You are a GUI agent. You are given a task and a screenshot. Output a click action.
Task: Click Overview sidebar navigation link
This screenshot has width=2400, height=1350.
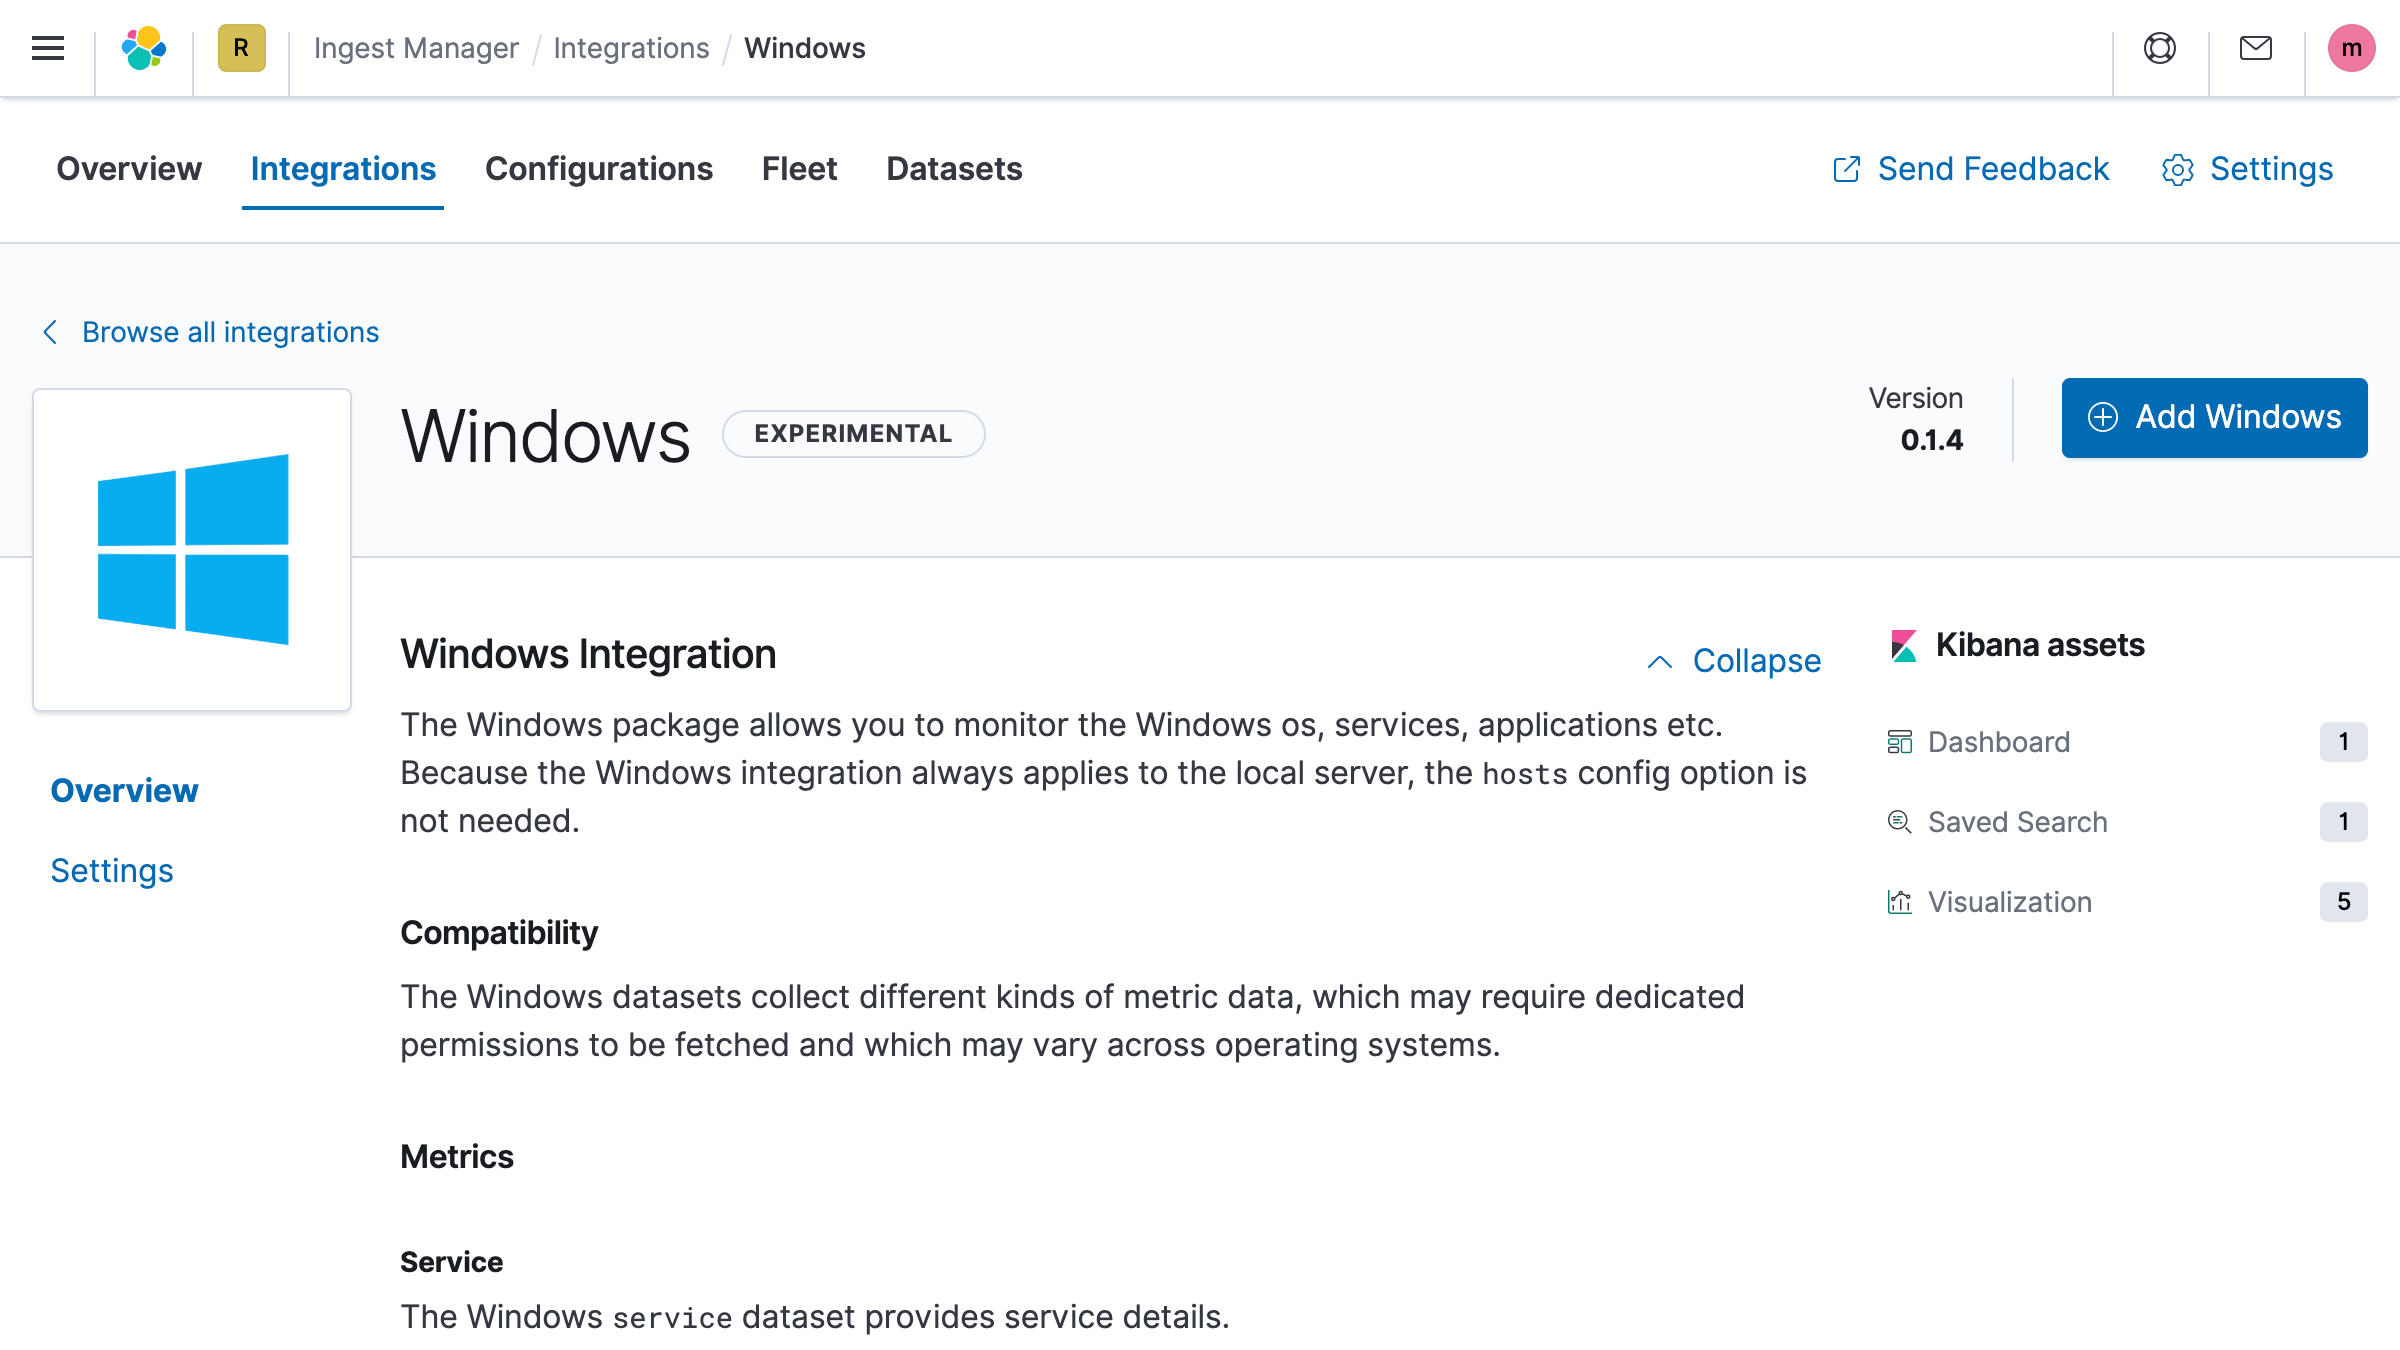pyautogui.click(x=124, y=790)
